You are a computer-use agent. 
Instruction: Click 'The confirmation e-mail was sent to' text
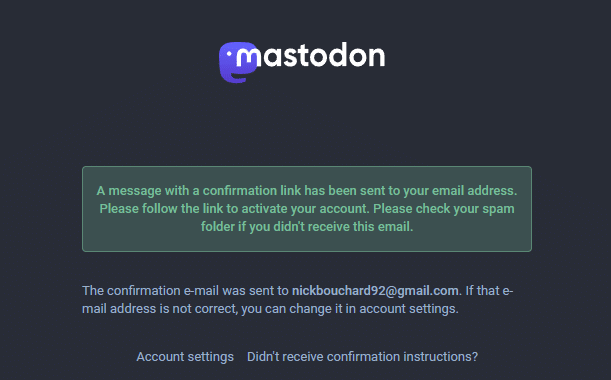[185, 291]
